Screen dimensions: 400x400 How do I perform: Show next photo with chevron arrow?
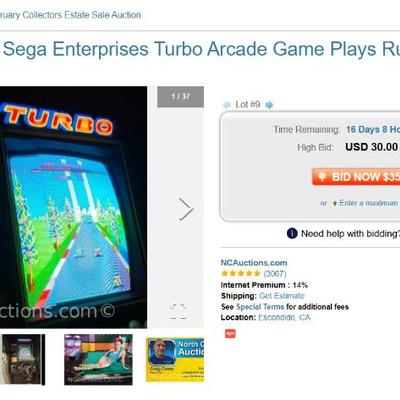(x=185, y=209)
